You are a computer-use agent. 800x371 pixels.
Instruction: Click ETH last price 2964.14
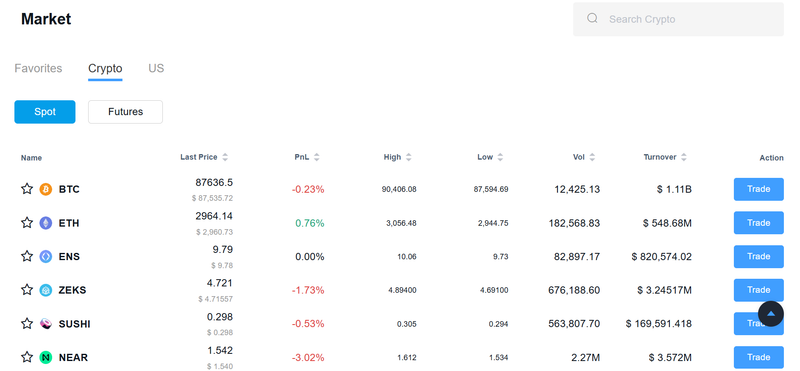(214, 216)
